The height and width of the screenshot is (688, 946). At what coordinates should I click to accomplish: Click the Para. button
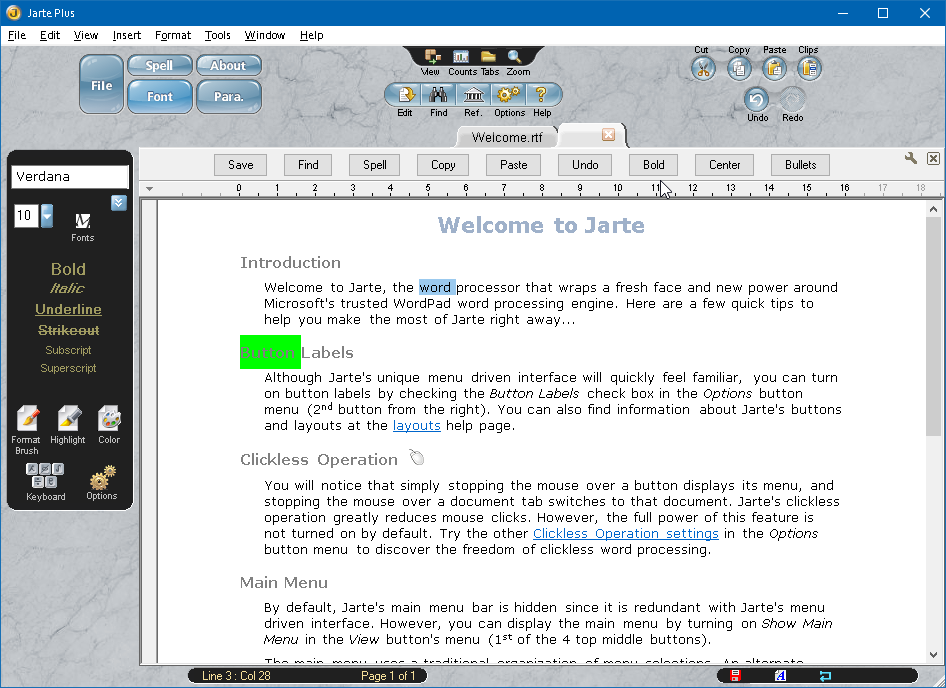228,97
